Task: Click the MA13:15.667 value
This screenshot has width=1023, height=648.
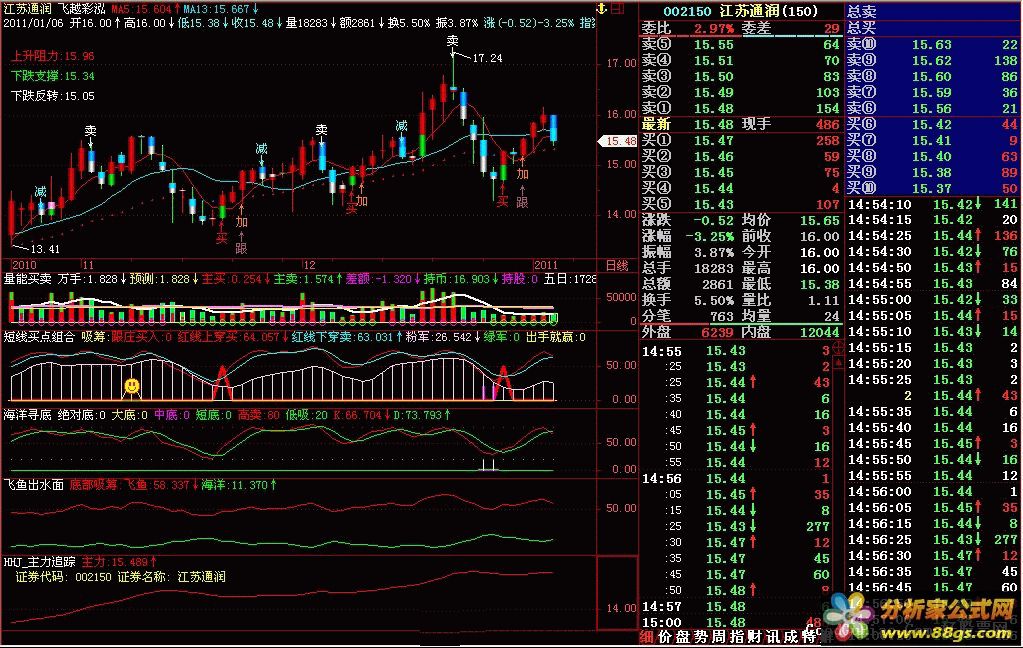Action: (x=220, y=9)
